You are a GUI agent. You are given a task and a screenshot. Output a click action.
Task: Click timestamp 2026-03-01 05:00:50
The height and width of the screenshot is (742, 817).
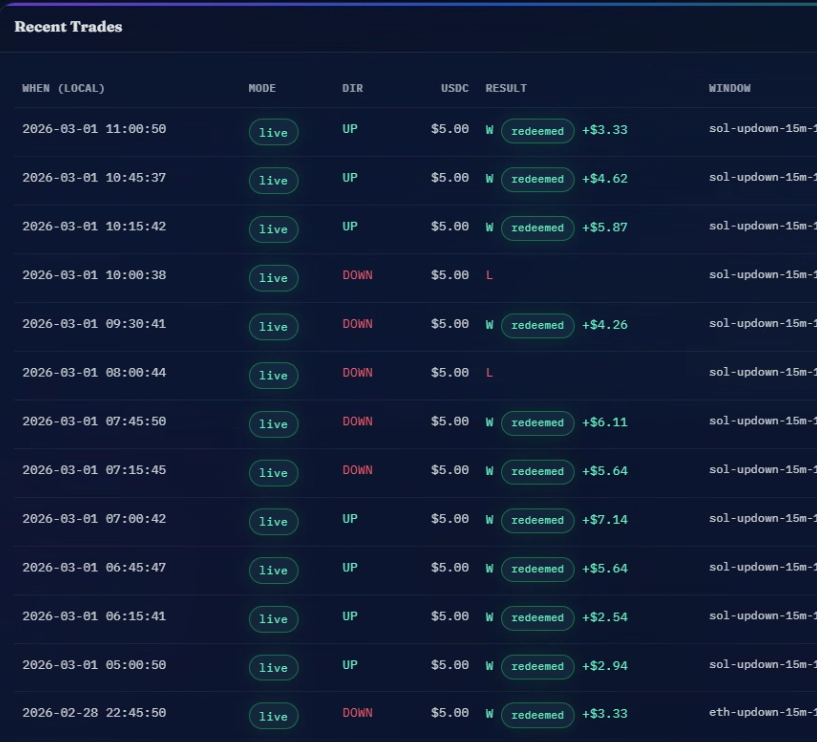click(x=94, y=665)
